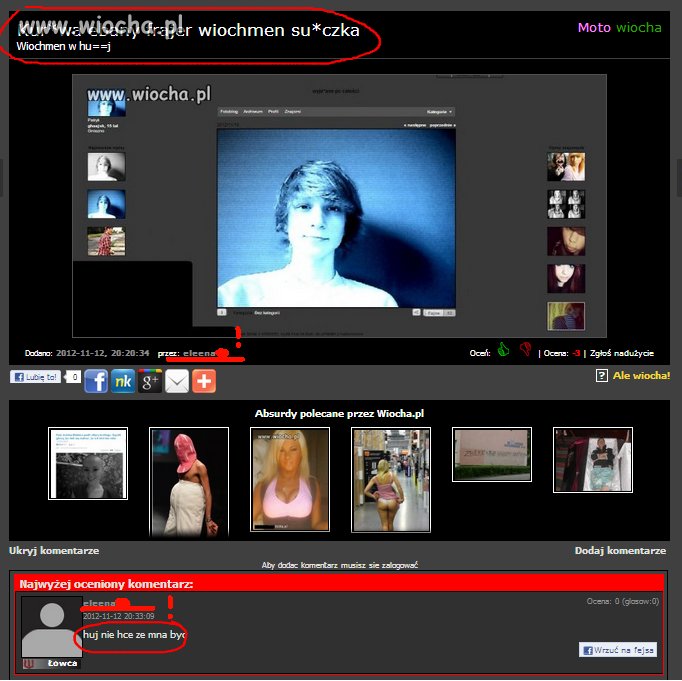Open recommended thumbnail of store aisle
This screenshot has width=682, height=681.
point(391,480)
